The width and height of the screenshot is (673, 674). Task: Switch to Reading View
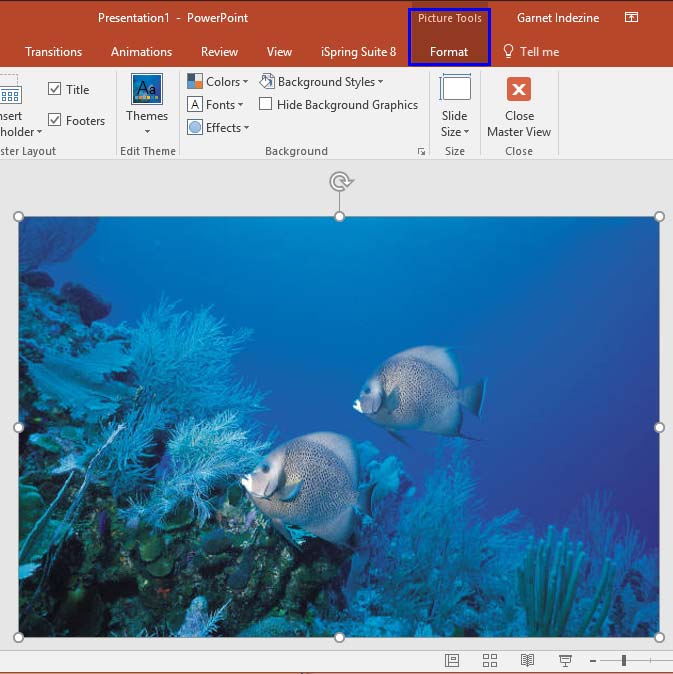527,660
